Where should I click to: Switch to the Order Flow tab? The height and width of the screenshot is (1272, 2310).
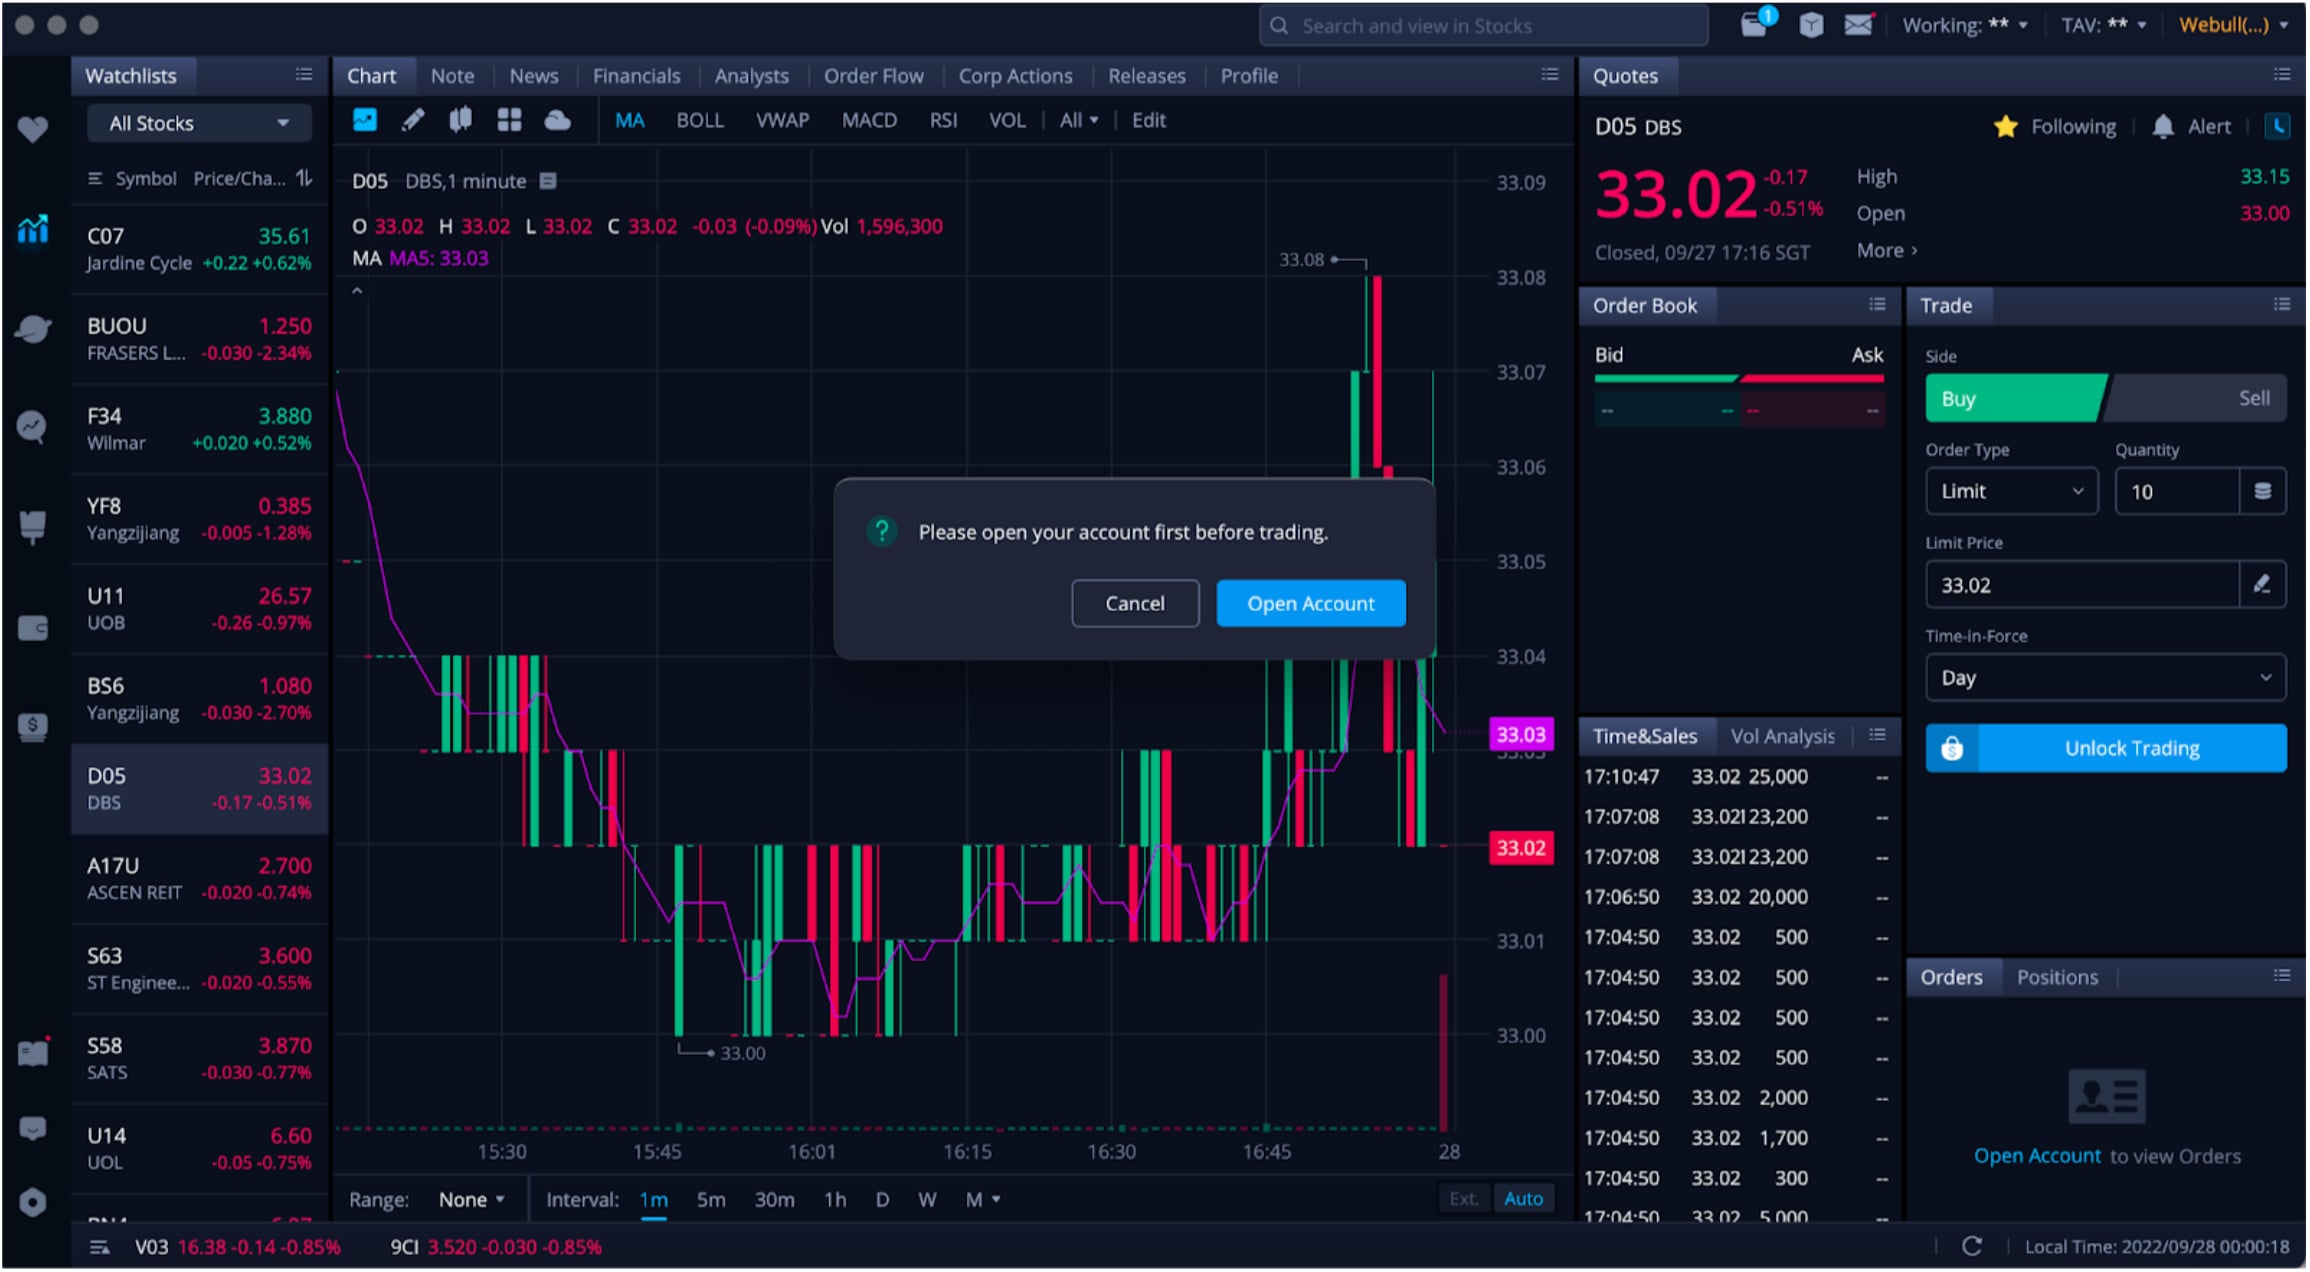pyautogui.click(x=873, y=76)
